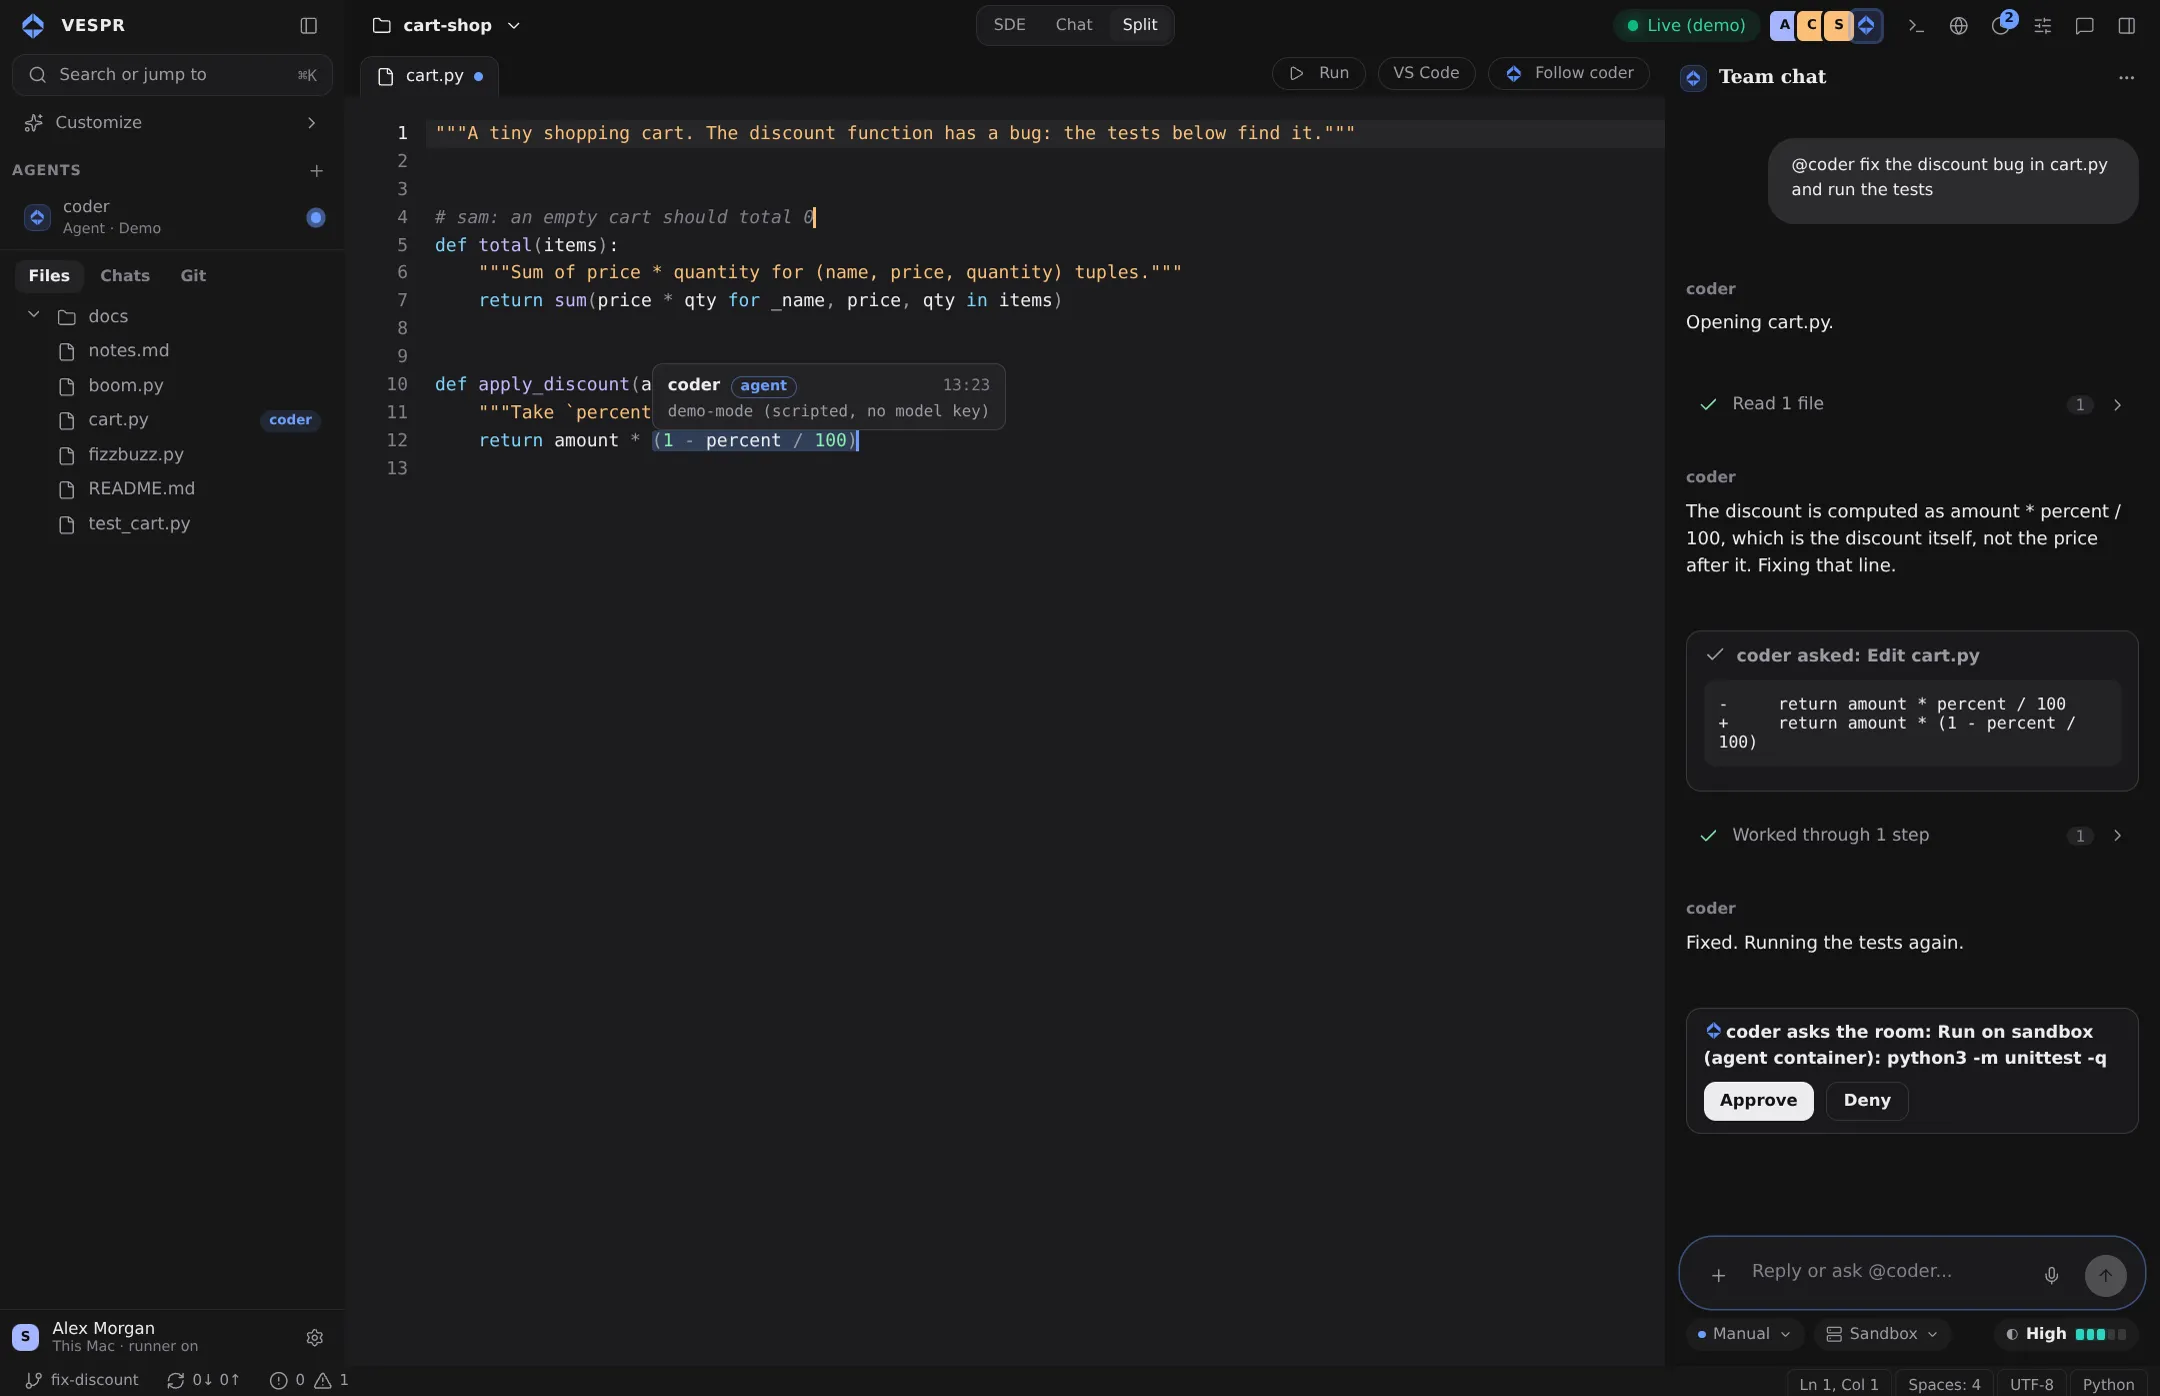Open the Manual mode dropdown
This screenshot has height=1396, width=2160.
tap(1744, 1333)
